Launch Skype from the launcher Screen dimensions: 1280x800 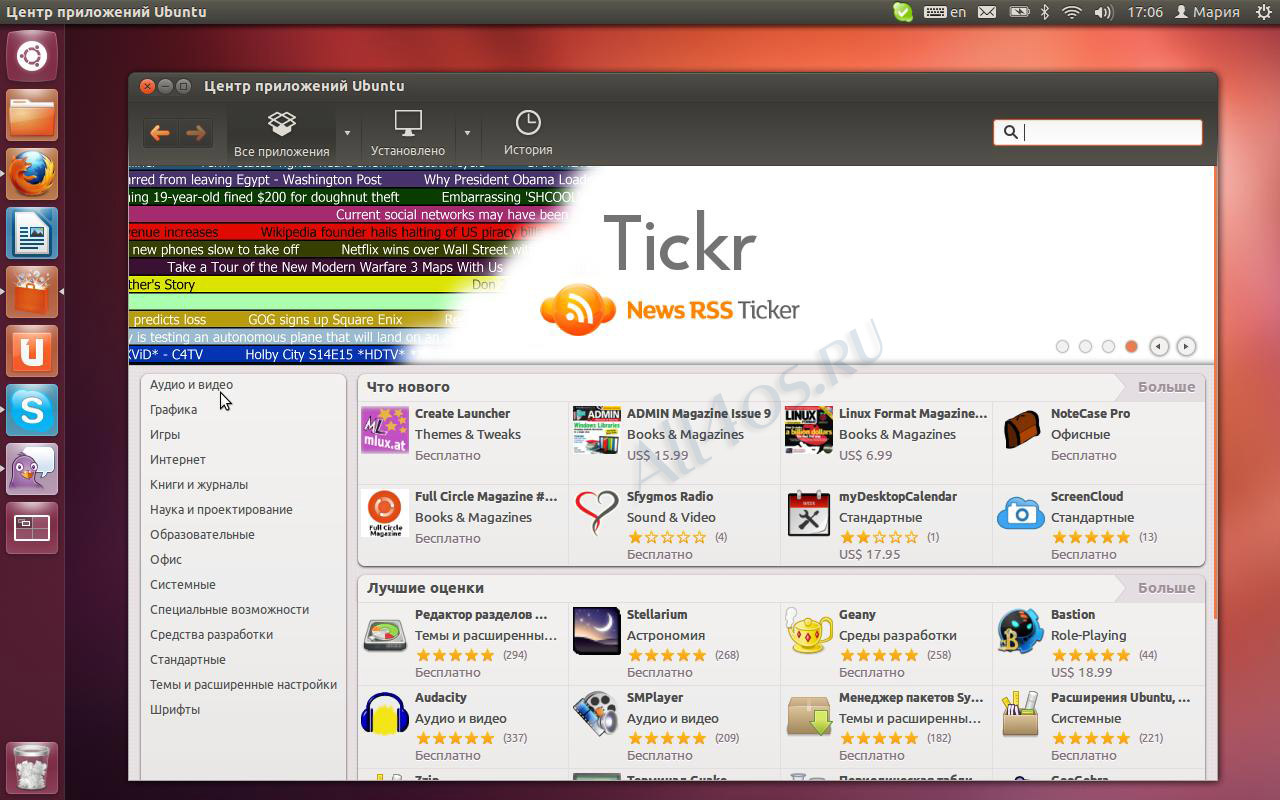[32, 411]
